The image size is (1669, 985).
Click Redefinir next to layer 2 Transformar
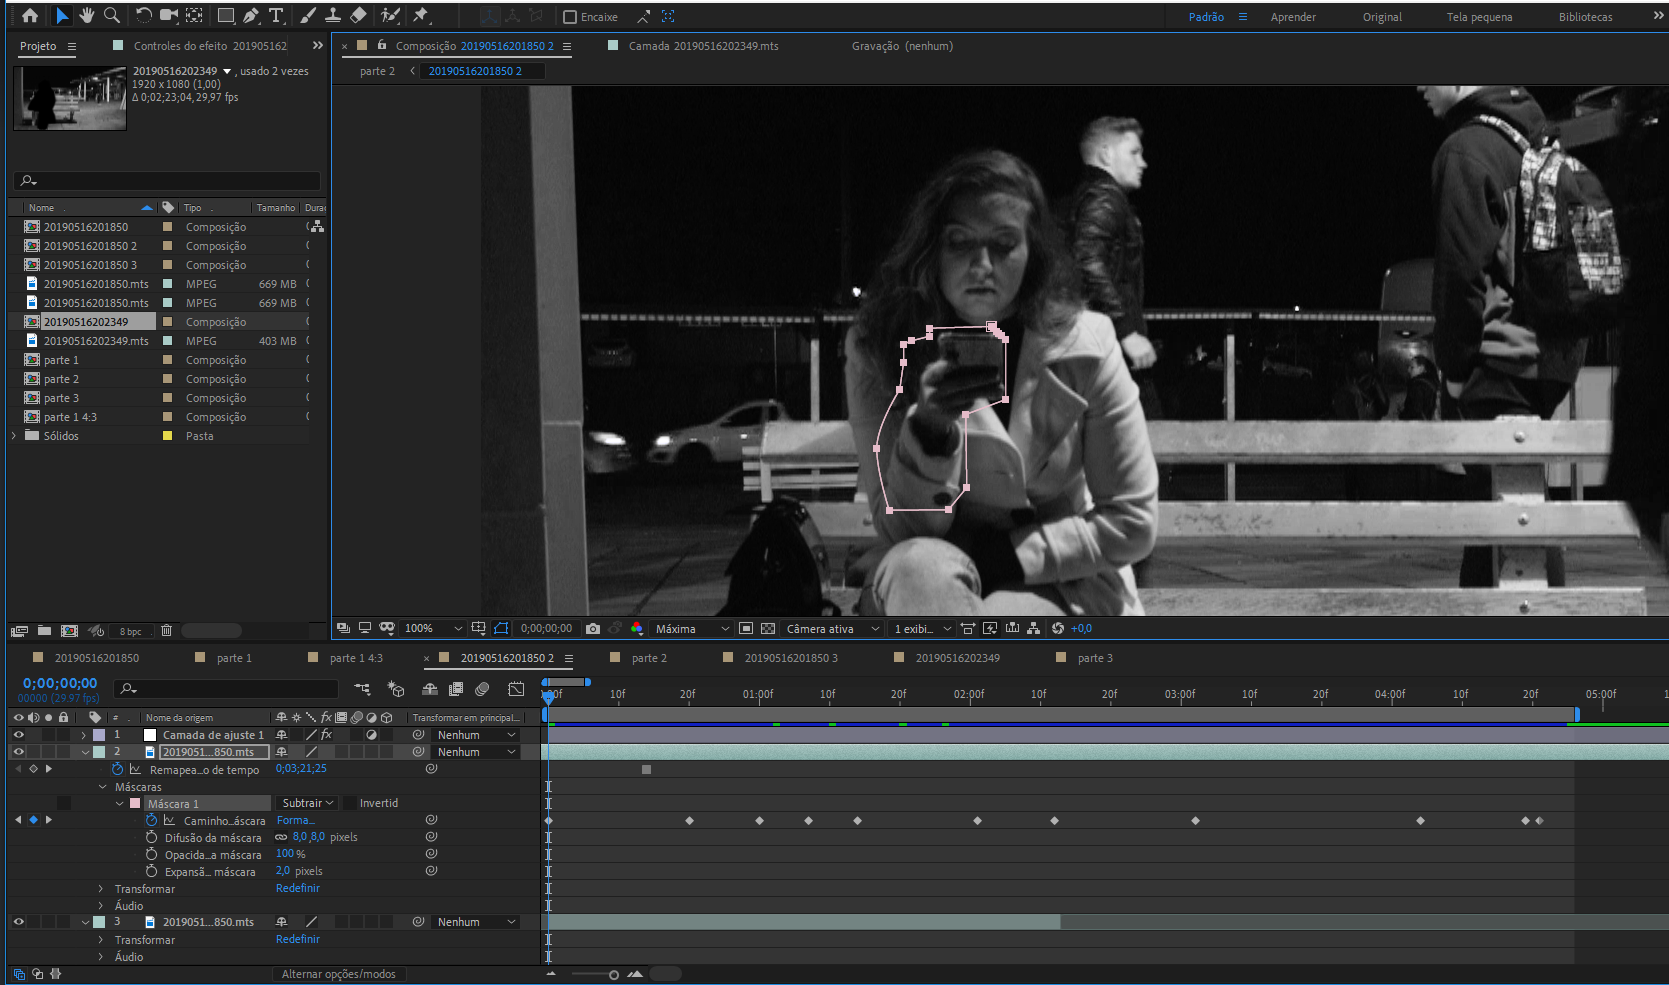pos(298,888)
